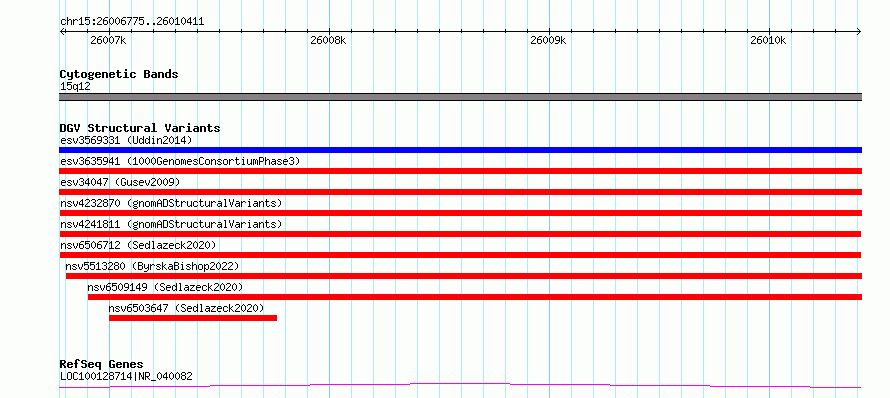
Task: Click the nsv5513280 red variant bar
Action: 464,276
